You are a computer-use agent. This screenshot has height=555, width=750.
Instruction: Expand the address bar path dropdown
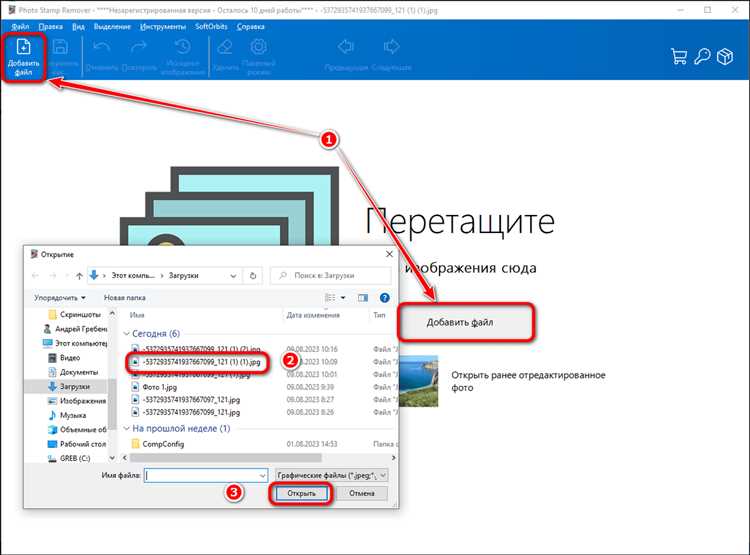click(x=233, y=276)
